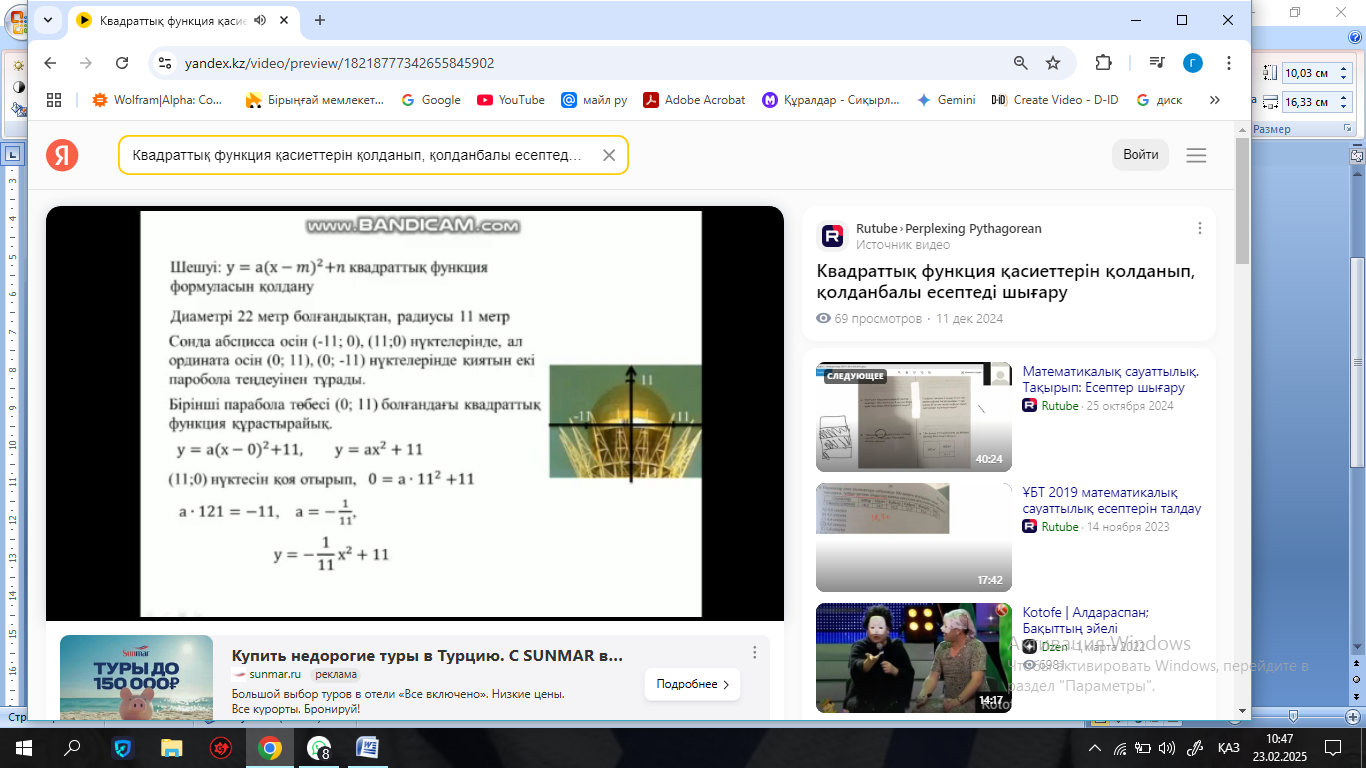The image size is (1366, 768).
Task: Open the media control icon in toolbar
Action: 1157,63
